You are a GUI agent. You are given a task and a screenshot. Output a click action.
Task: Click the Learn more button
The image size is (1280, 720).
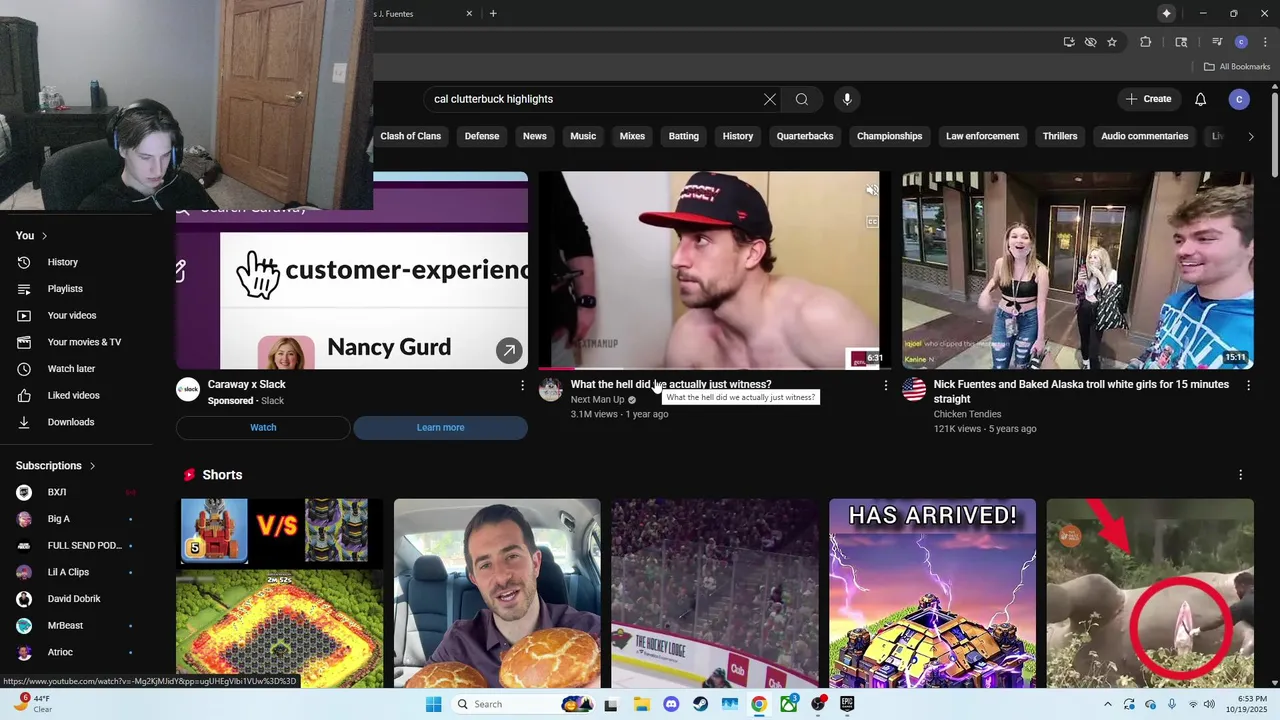click(x=440, y=428)
